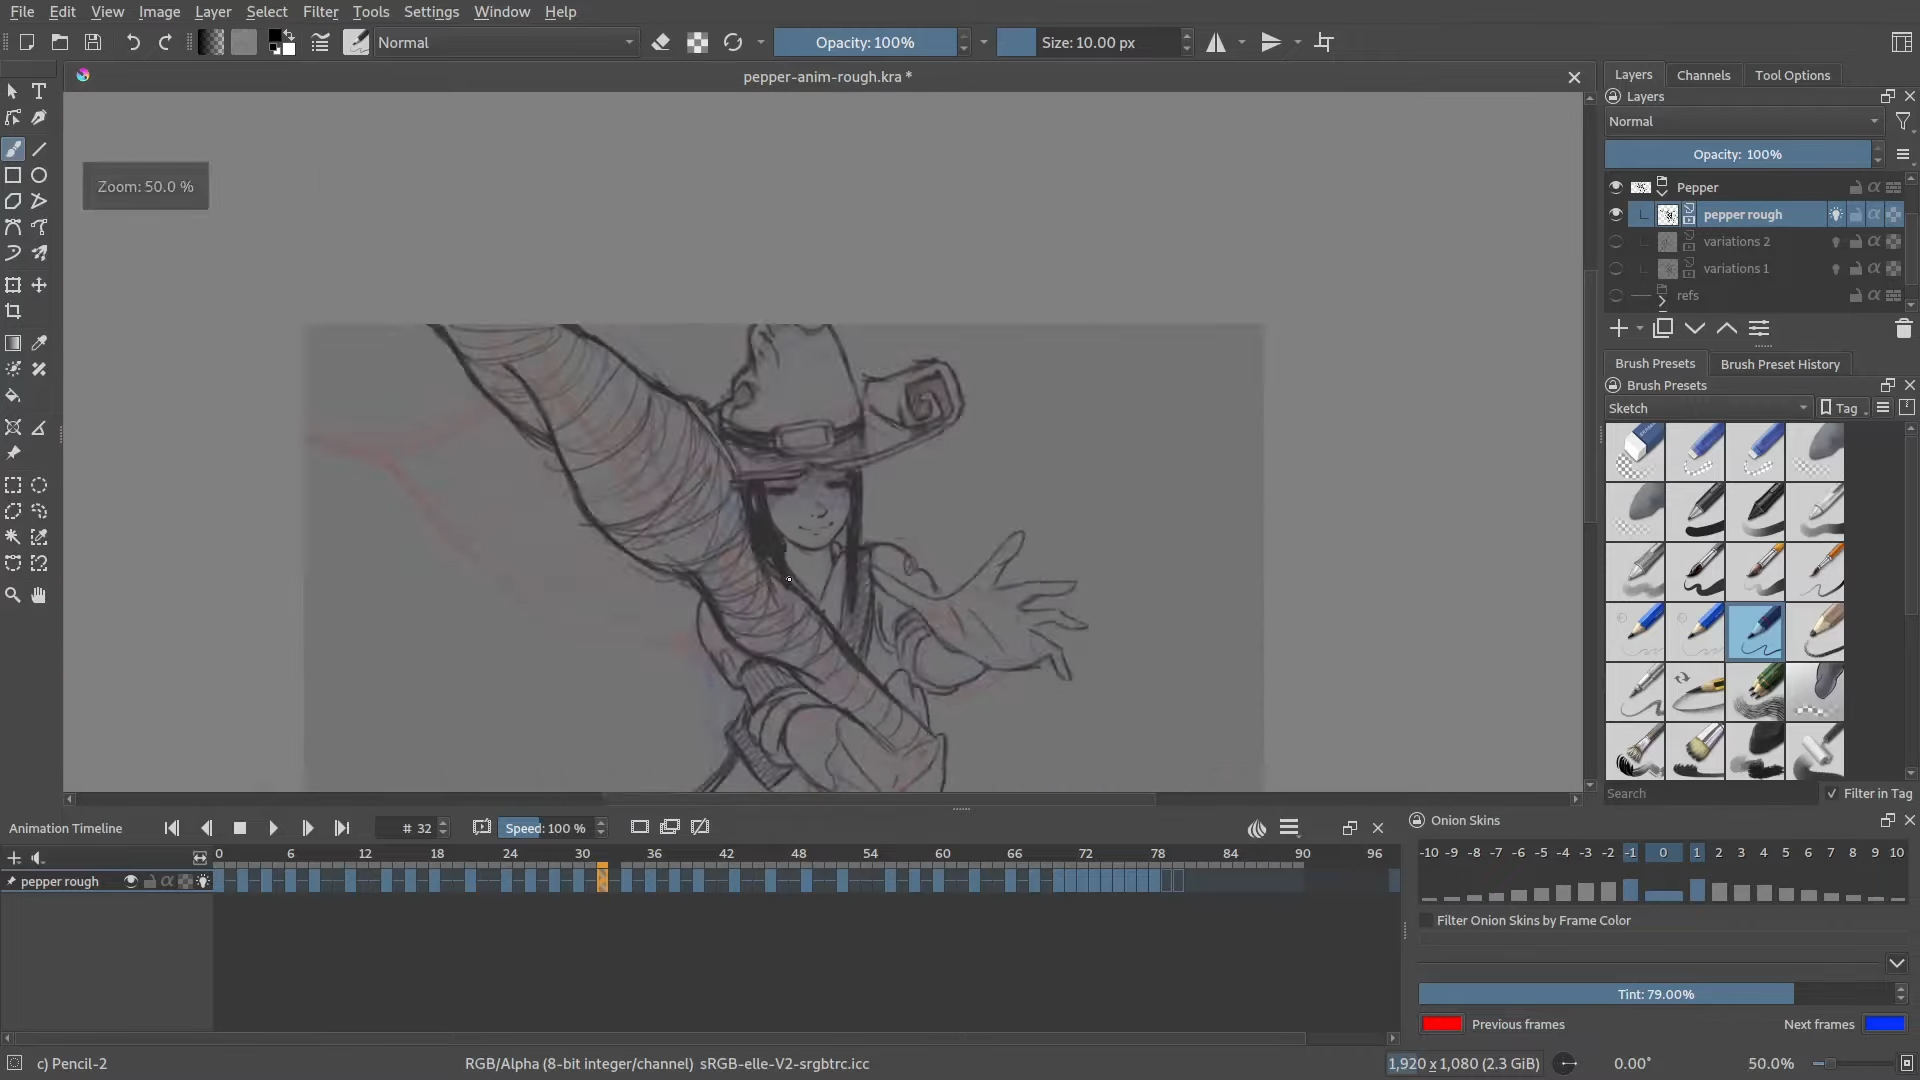
Task: Switch to the Channels tab
Action: click(1703, 75)
